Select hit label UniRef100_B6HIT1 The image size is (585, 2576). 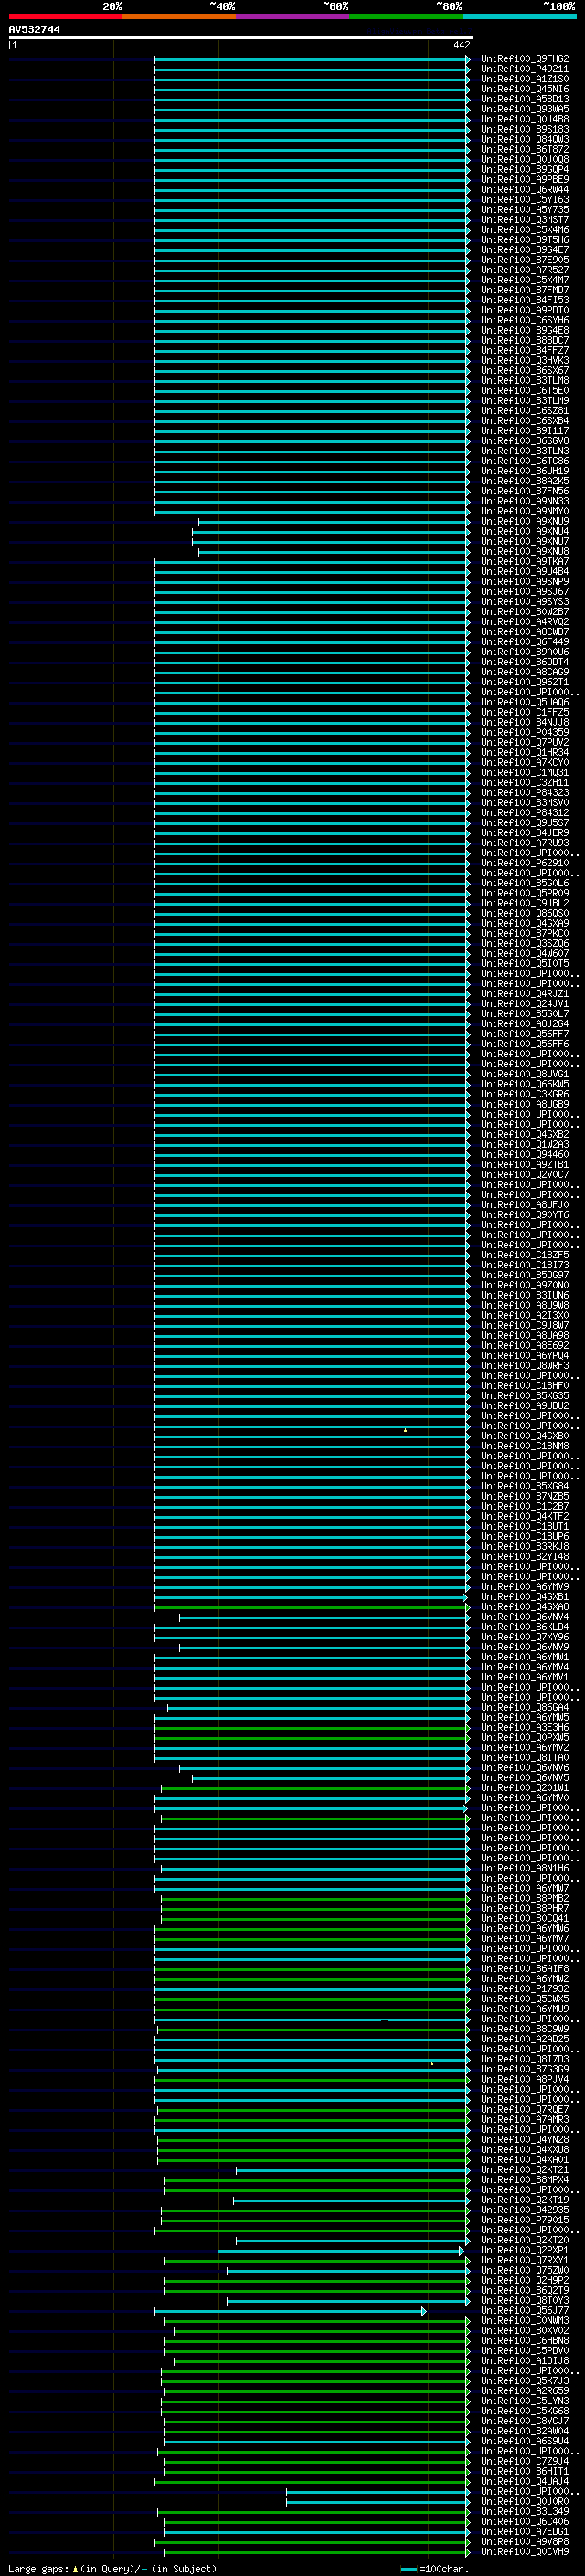tap(524, 2472)
